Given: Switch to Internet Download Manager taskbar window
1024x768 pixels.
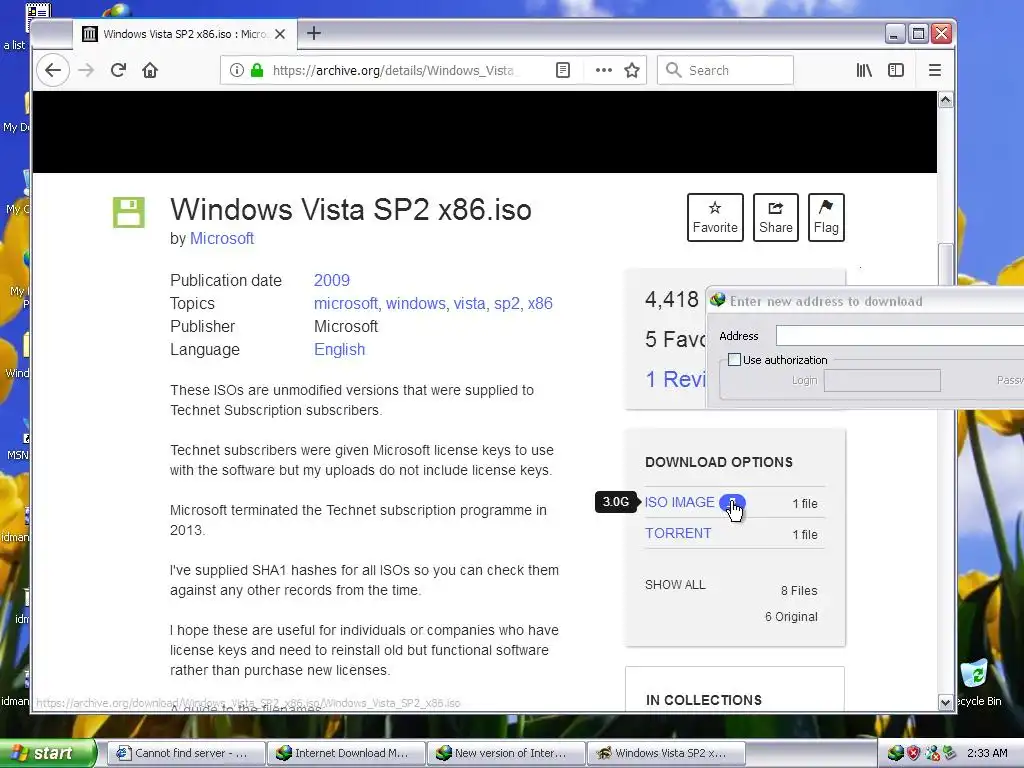Looking at the screenshot, I should click(346, 753).
